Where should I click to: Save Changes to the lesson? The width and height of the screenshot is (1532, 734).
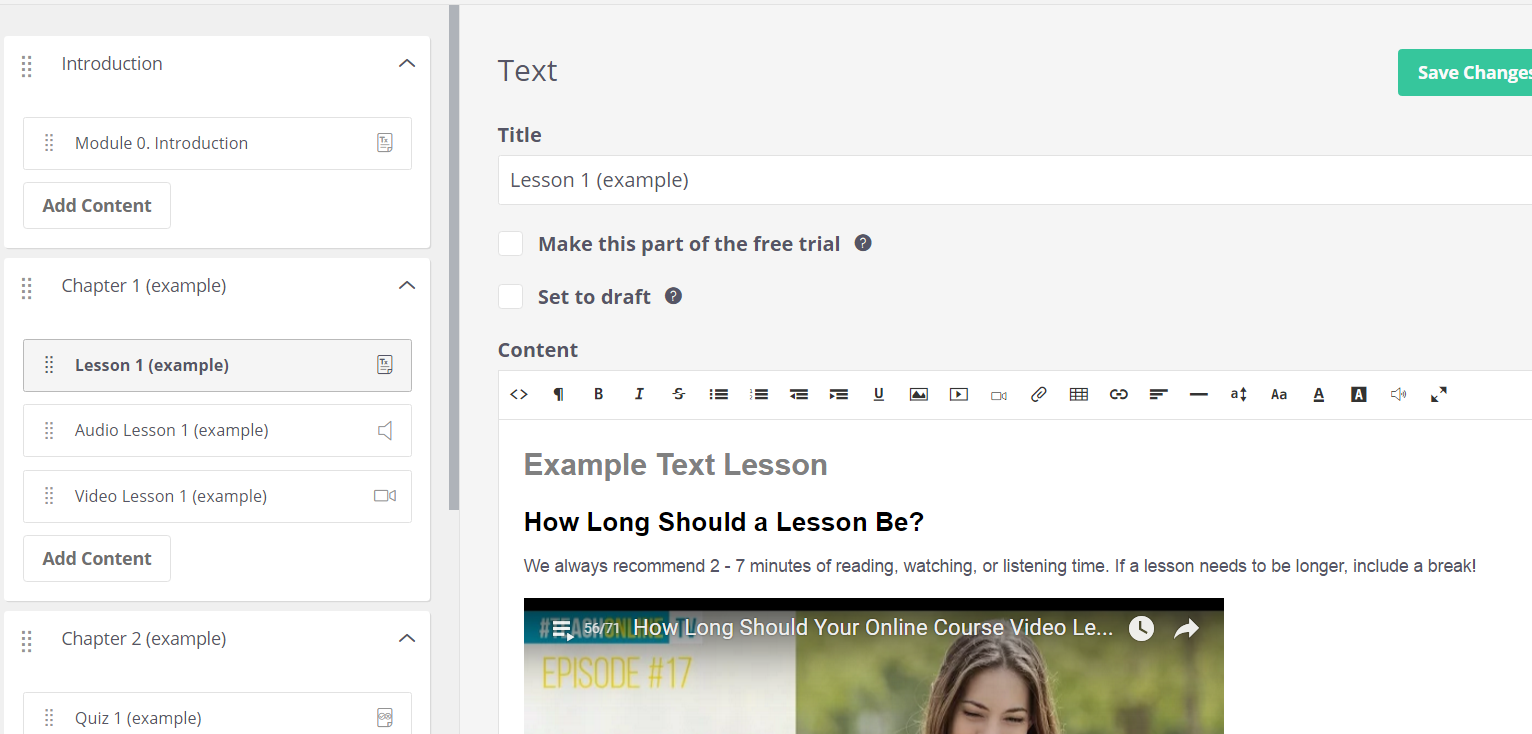coord(1465,73)
